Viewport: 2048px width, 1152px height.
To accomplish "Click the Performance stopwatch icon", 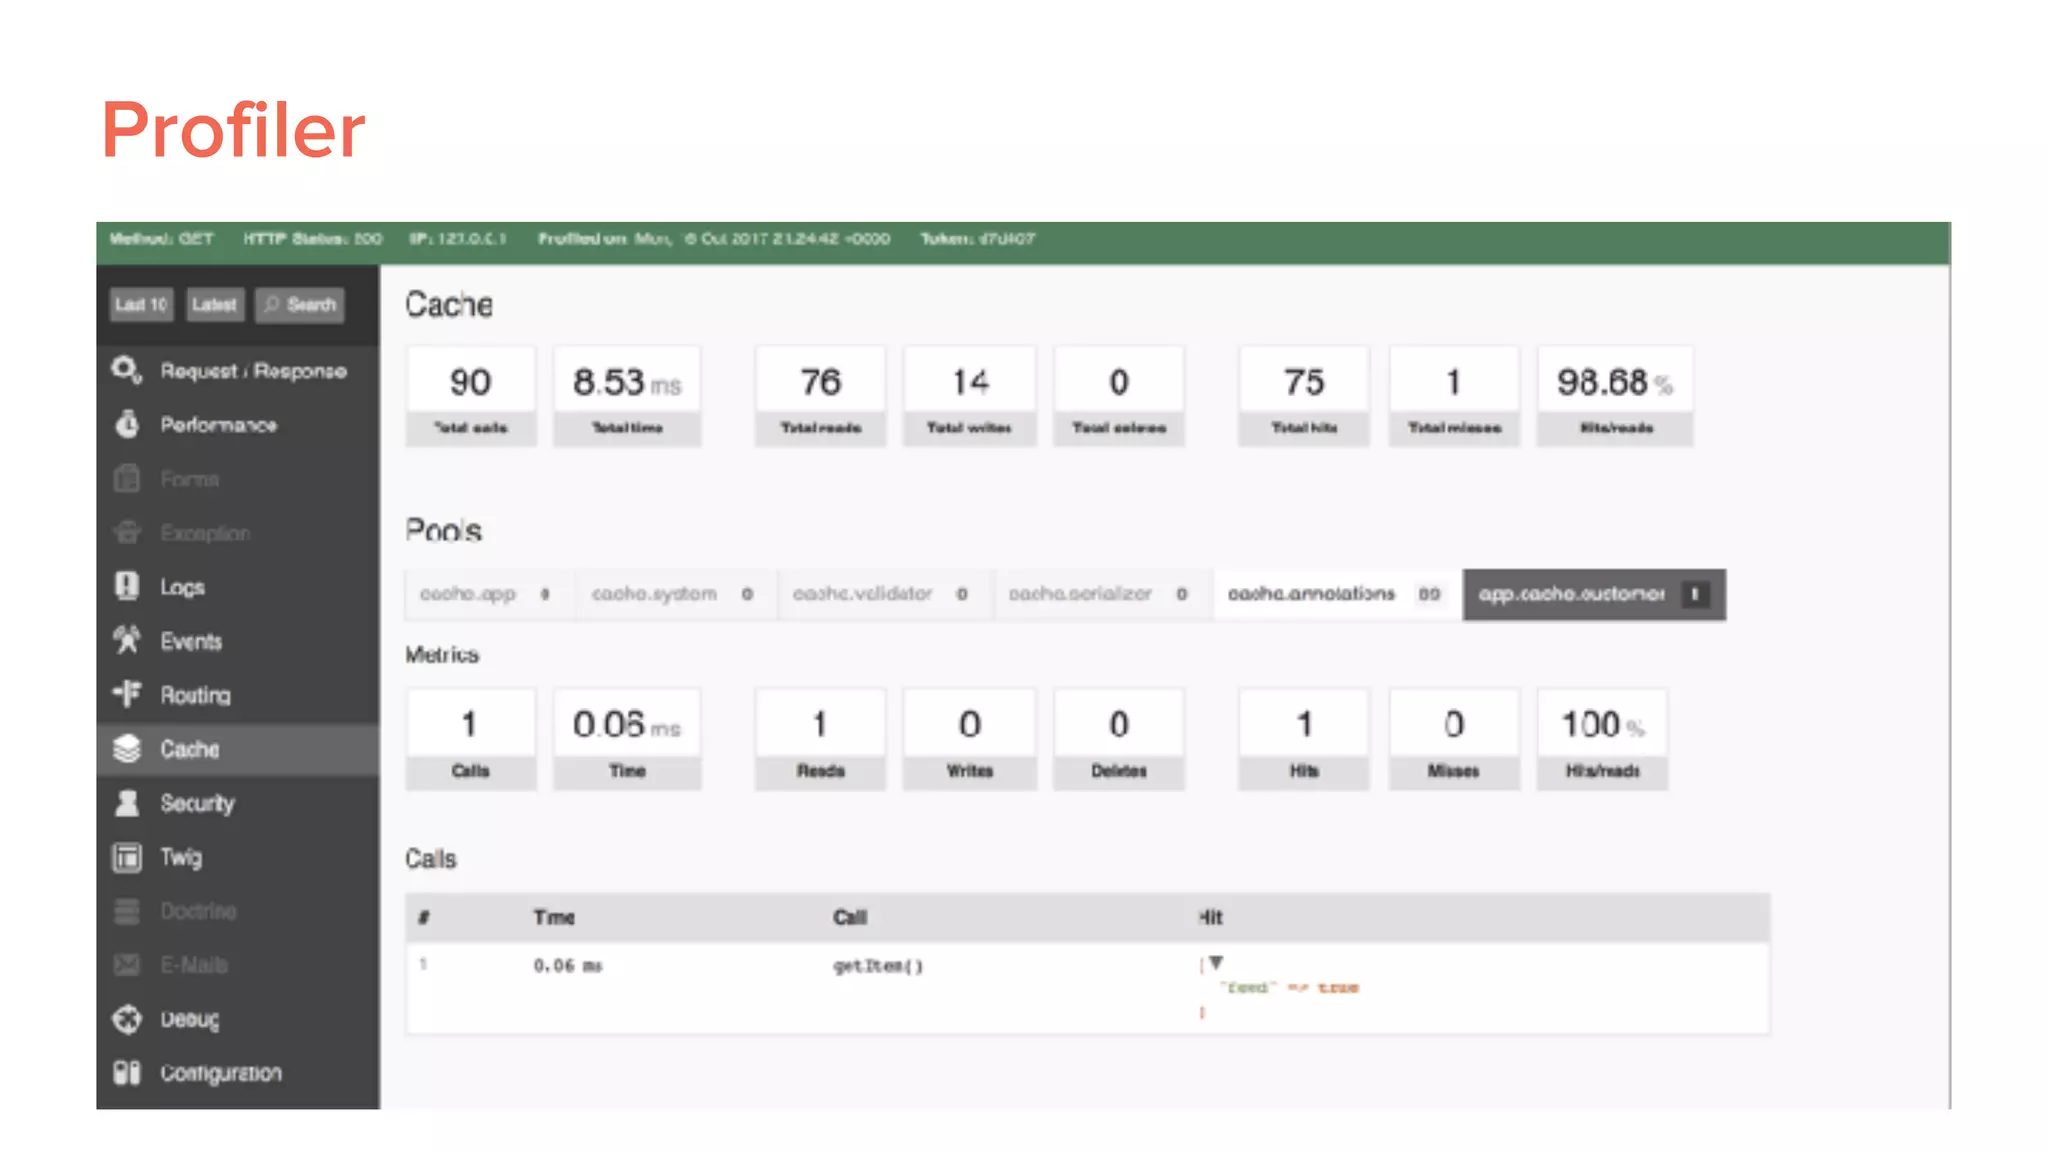I will [126, 425].
